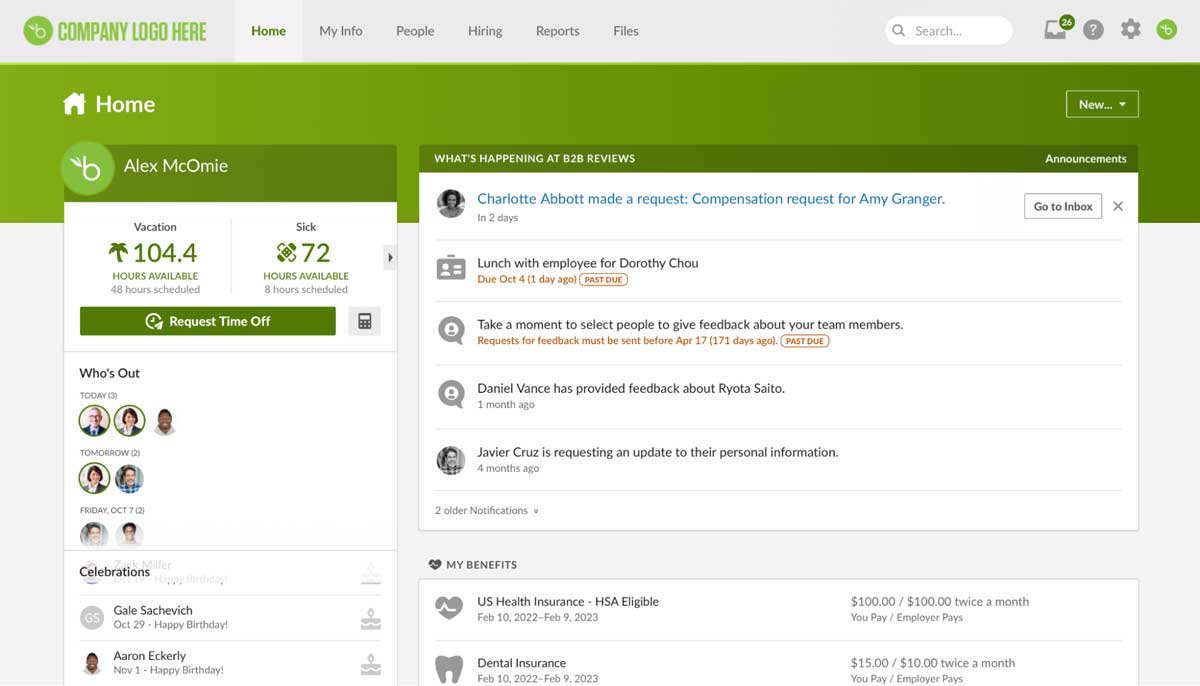Click the heart icon next to US Health Insurance
Screen dimensions: 1200x686
(449, 607)
